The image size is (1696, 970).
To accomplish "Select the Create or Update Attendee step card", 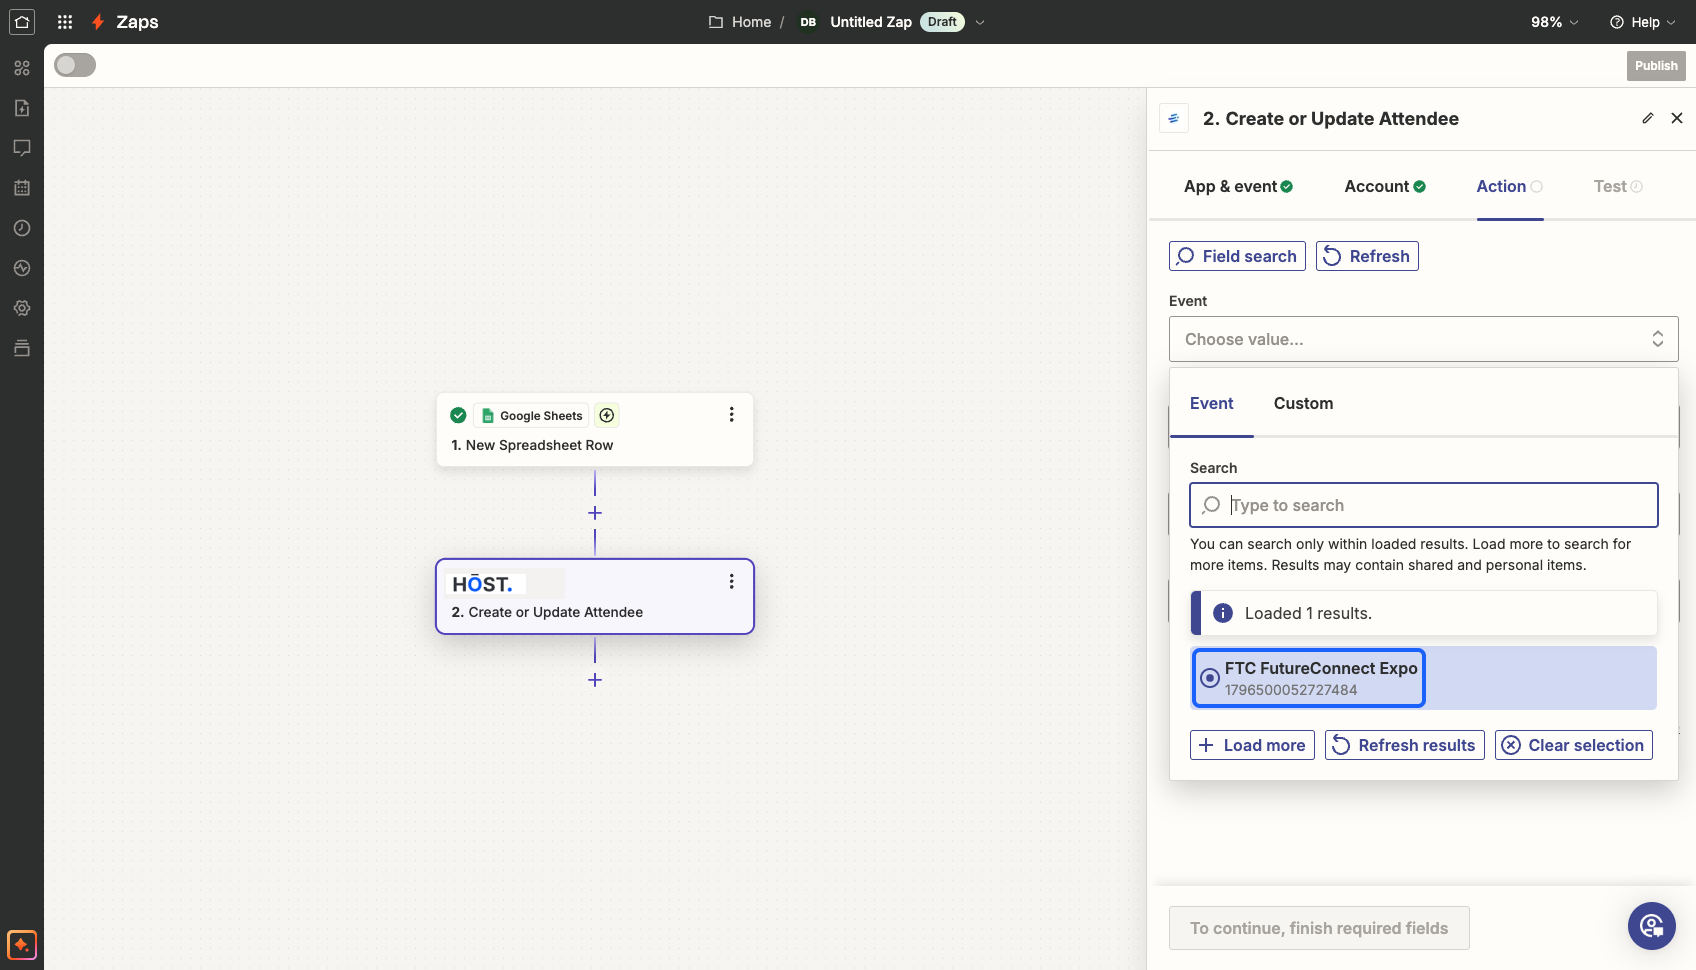I will click(x=595, y=596).
